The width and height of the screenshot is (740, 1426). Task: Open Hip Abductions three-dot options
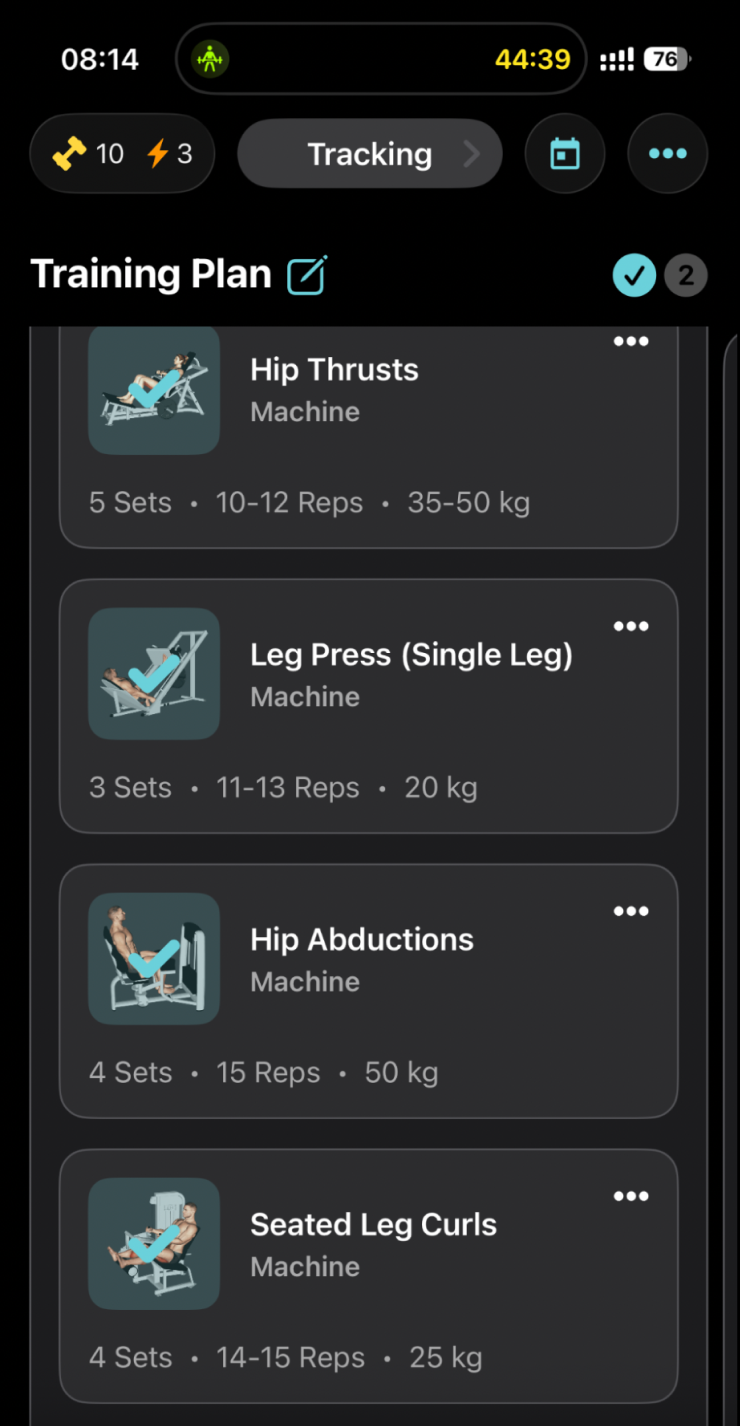click(x=631, y=911)
